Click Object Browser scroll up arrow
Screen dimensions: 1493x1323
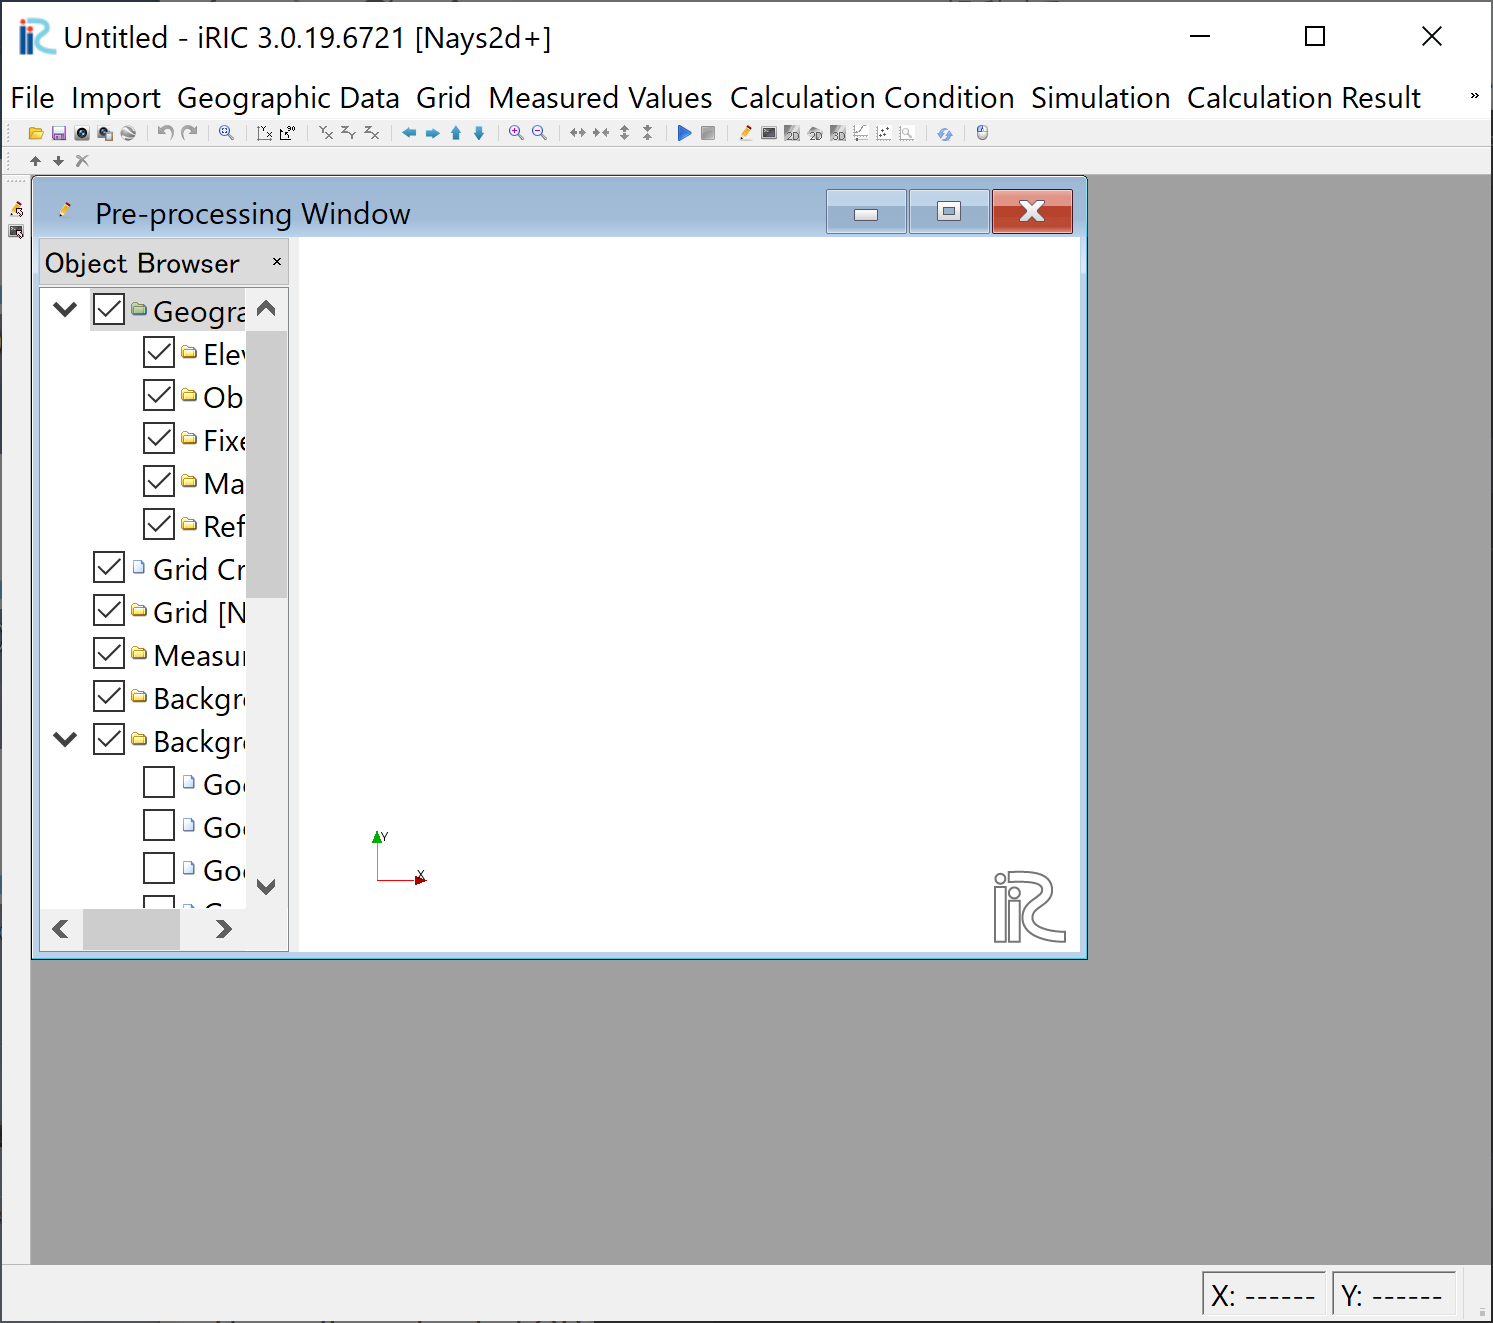click(x=266, y=309)
